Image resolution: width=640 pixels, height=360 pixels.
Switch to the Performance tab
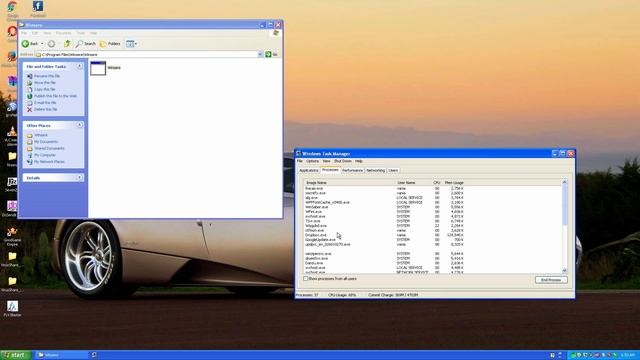tap(352, 170)
